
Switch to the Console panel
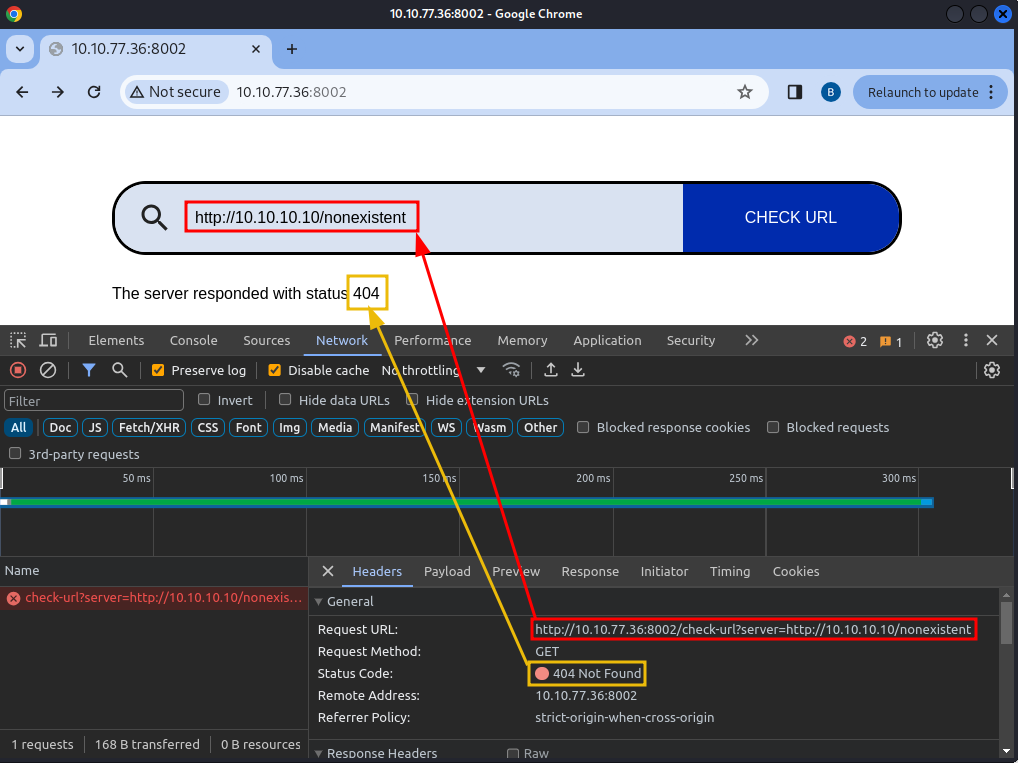tap(193, 340)
